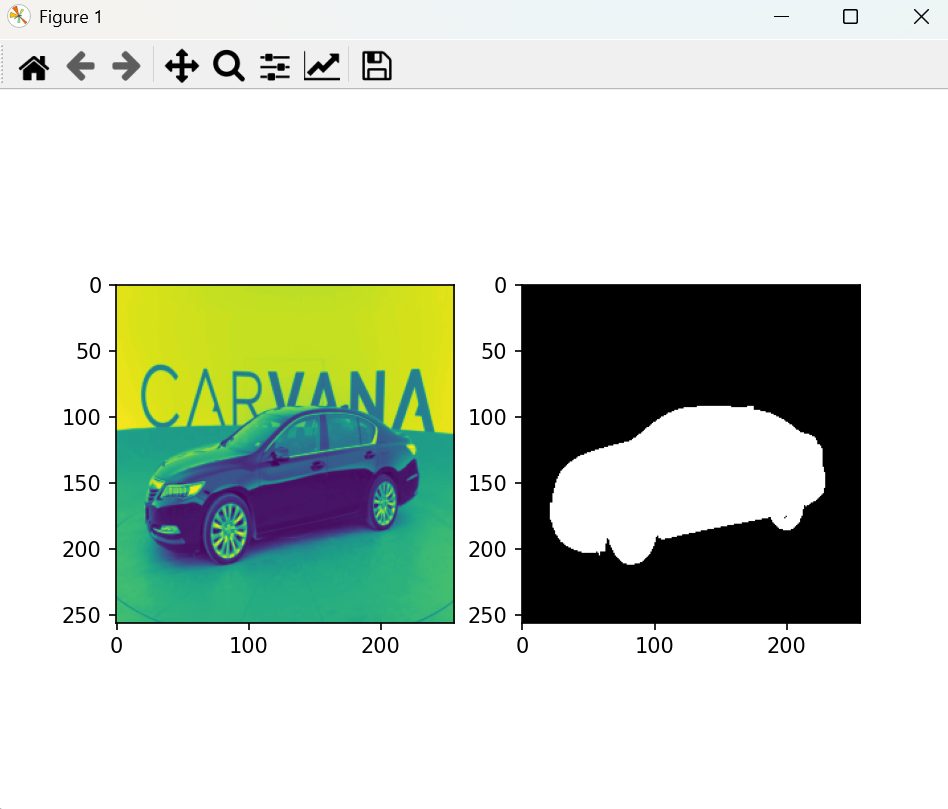Click the 100 tick label on right plot x-axis

click(x=656, y=645)
